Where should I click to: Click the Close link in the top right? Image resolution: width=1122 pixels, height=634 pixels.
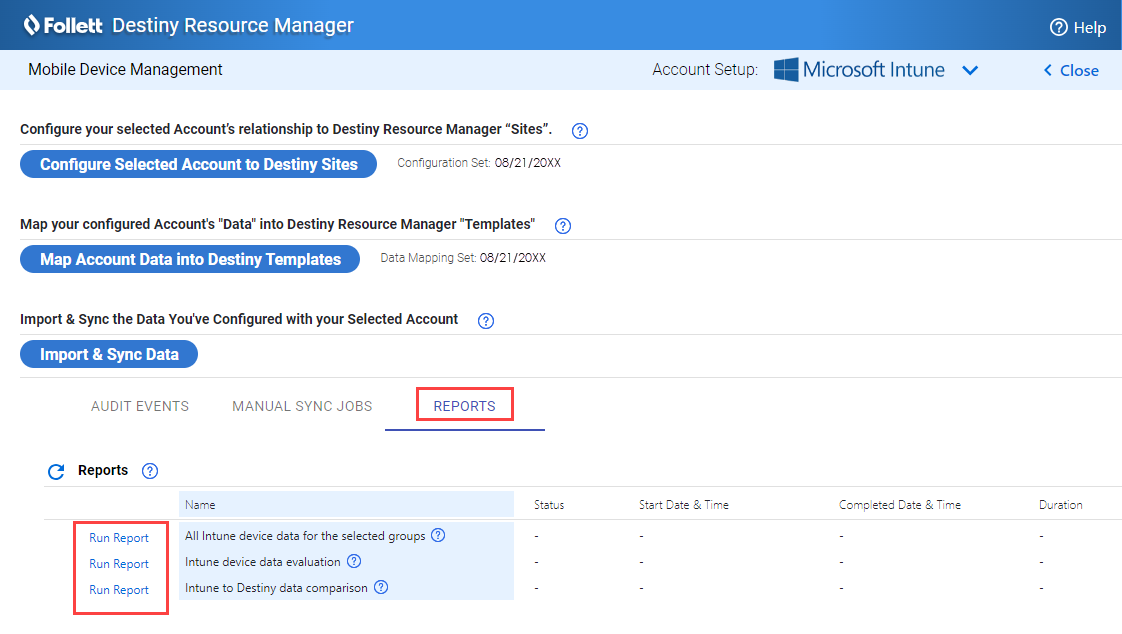tap(1070, 70)
